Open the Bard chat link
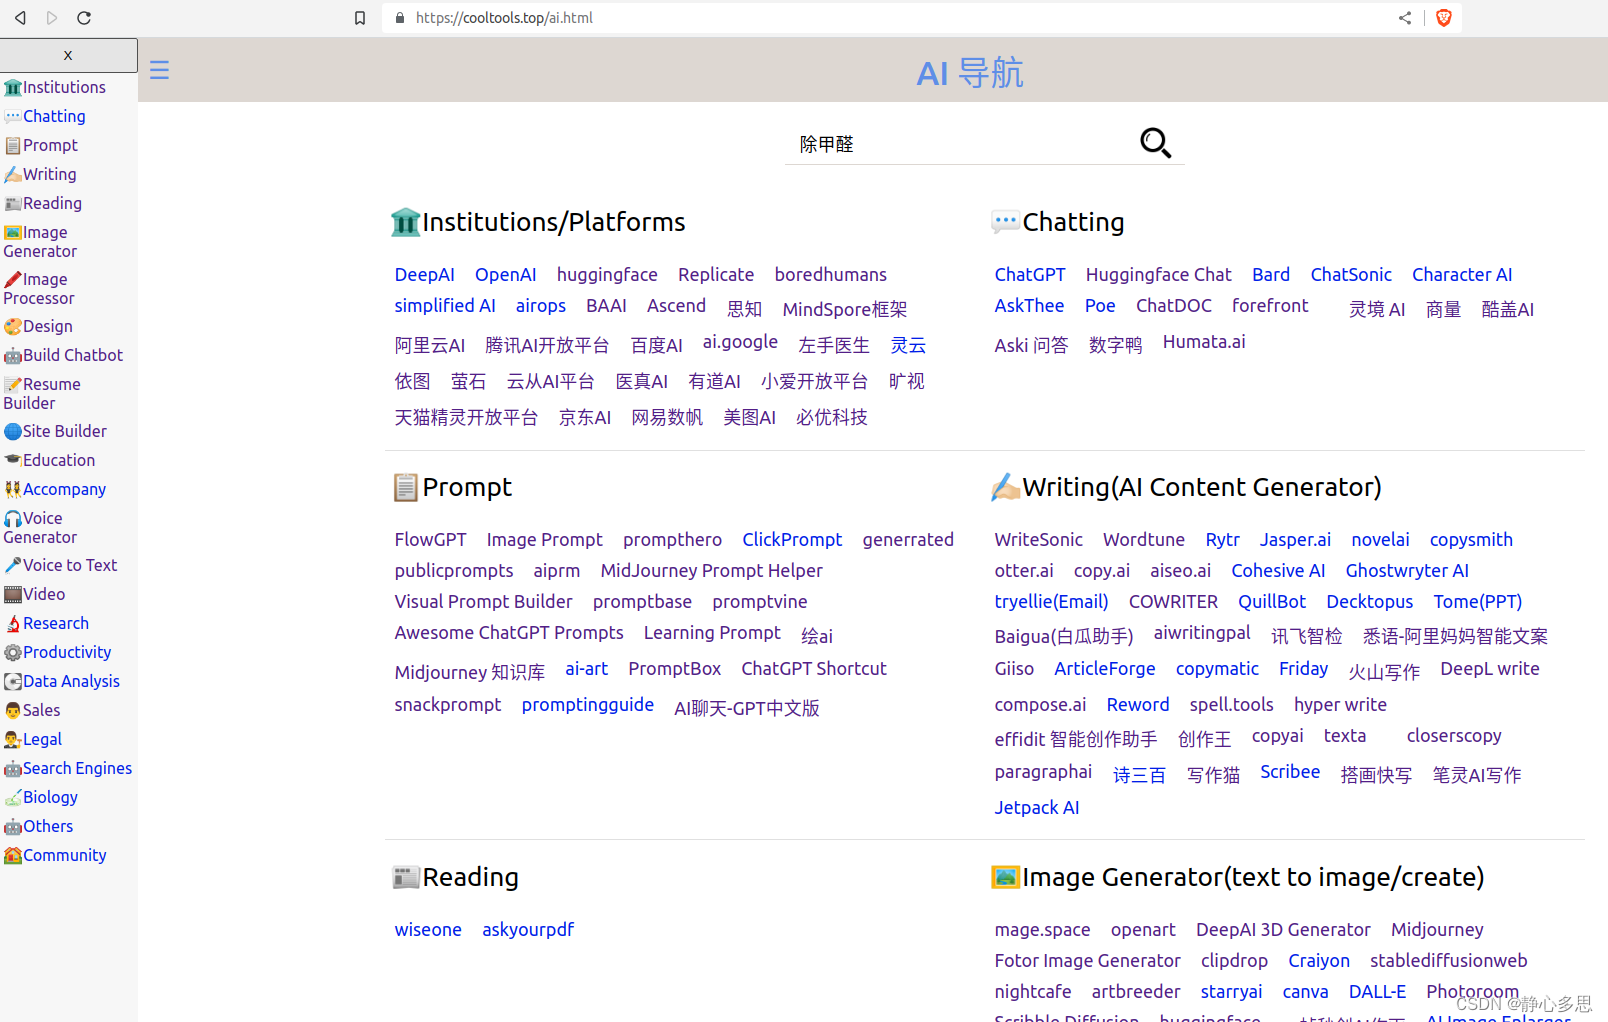The width and height of the screenshot is (1608, 1022). [x=1271, y=274]
